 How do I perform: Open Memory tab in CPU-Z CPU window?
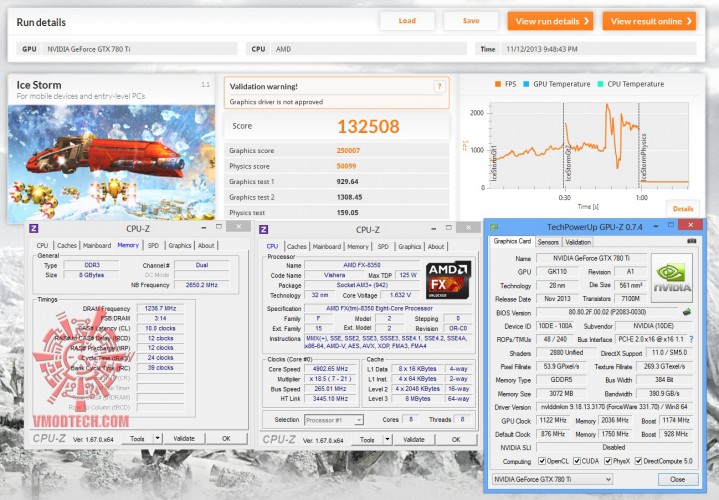(358, 246)
